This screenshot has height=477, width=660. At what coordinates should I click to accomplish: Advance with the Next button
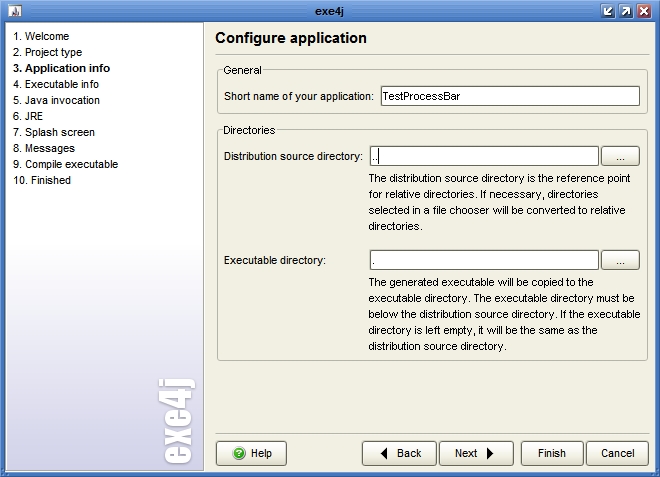[476, 453]
